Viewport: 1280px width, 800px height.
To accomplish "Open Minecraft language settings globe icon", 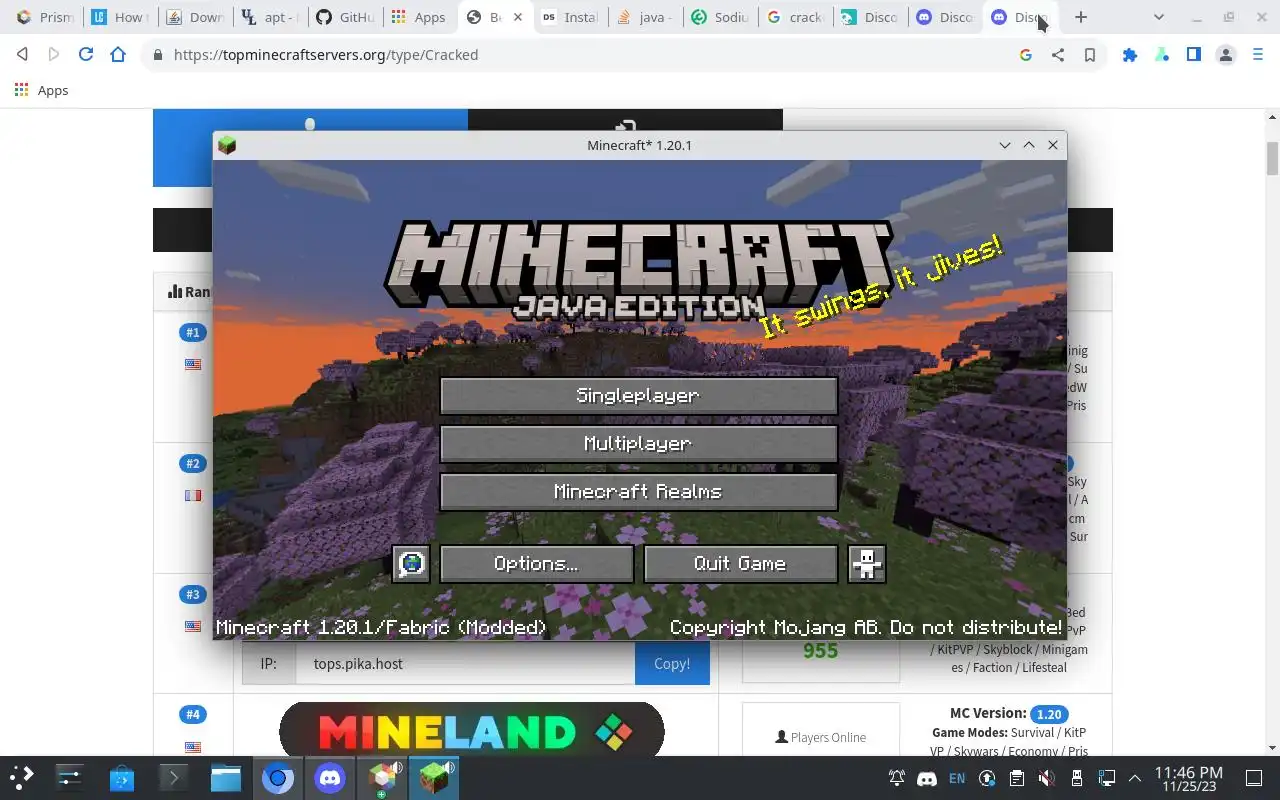I will point(411,564).
